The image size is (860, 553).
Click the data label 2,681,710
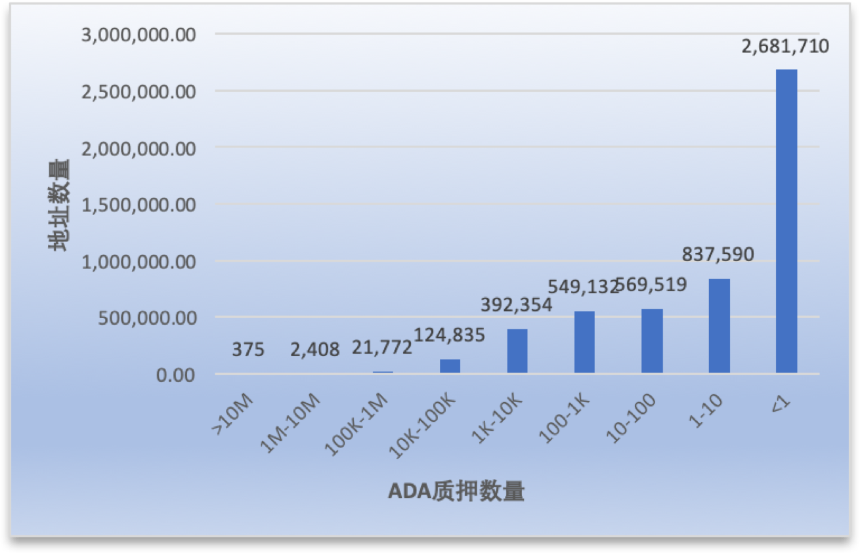point(785,47)
